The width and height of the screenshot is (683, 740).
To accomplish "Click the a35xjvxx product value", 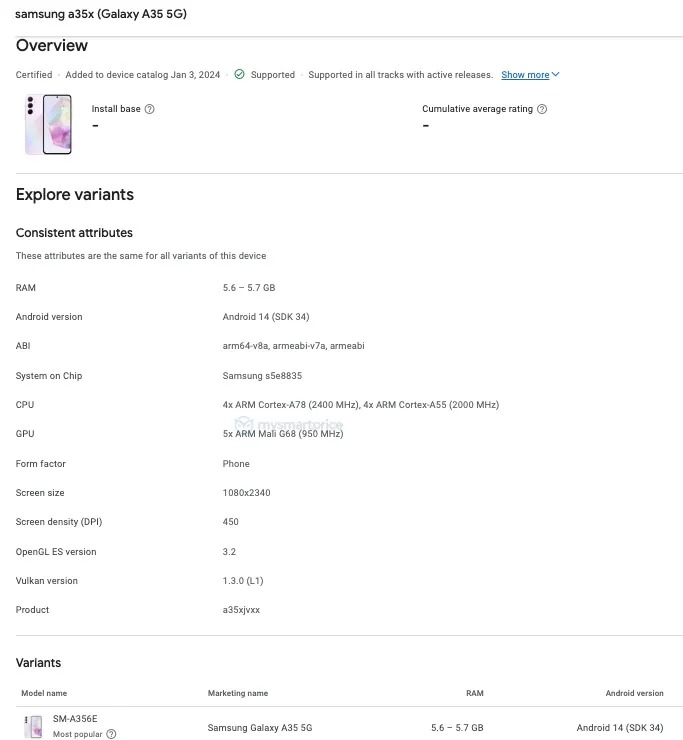I will (241, 610).
